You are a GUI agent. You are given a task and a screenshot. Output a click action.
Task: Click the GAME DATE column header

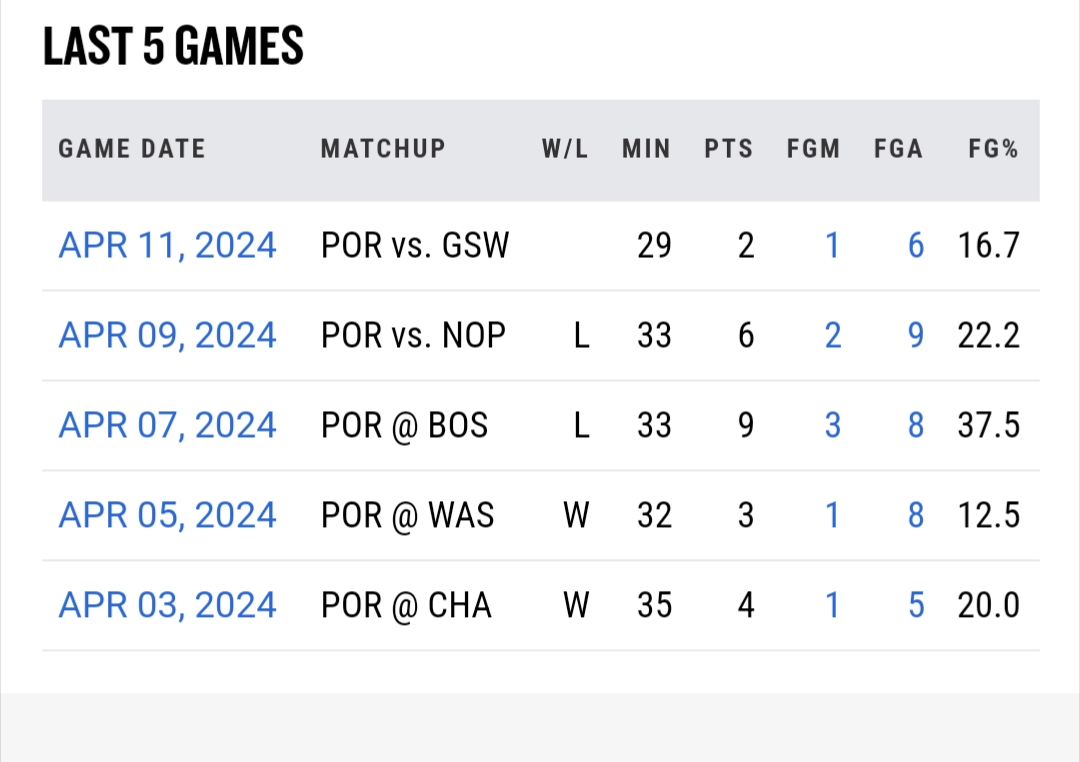tap(132, 150)
